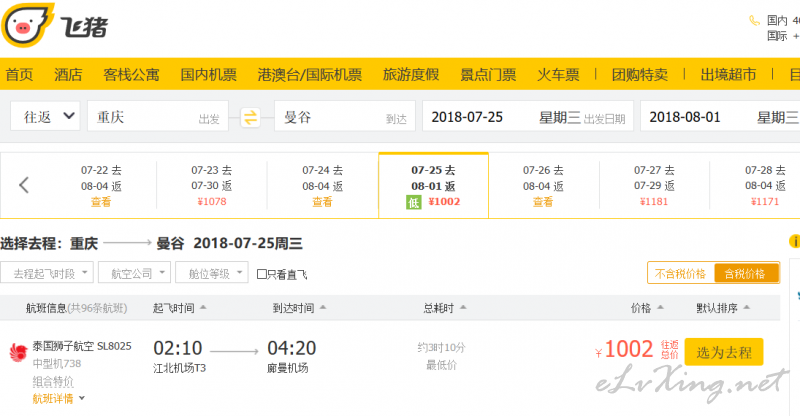This screenshot has height=416, width=800.
Task: Click the select as outbound button
Action: [x=723, y=352]
